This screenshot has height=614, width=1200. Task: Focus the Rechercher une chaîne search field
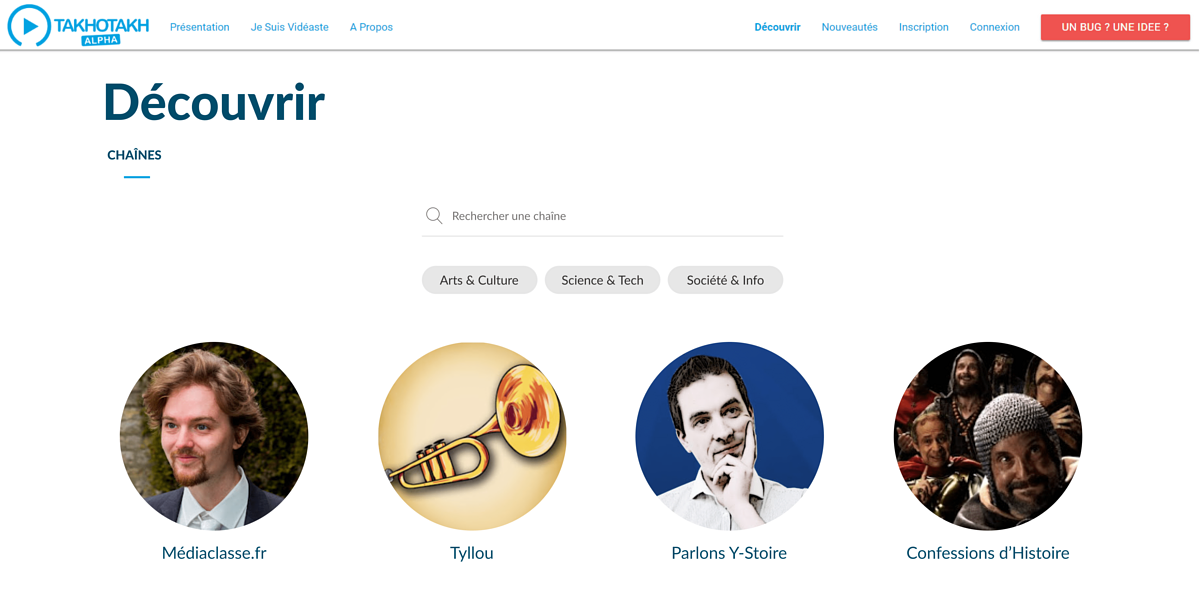coord(602,216)
